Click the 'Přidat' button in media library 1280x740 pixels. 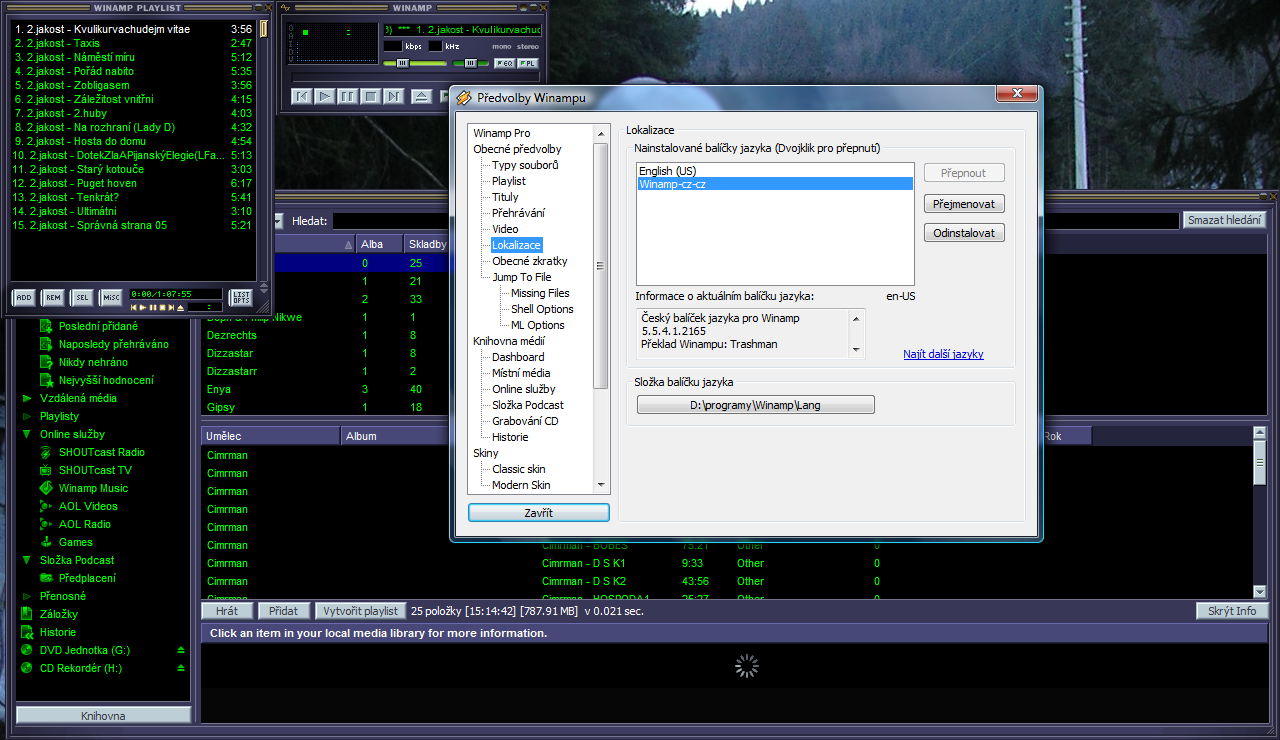click(284, 611)
